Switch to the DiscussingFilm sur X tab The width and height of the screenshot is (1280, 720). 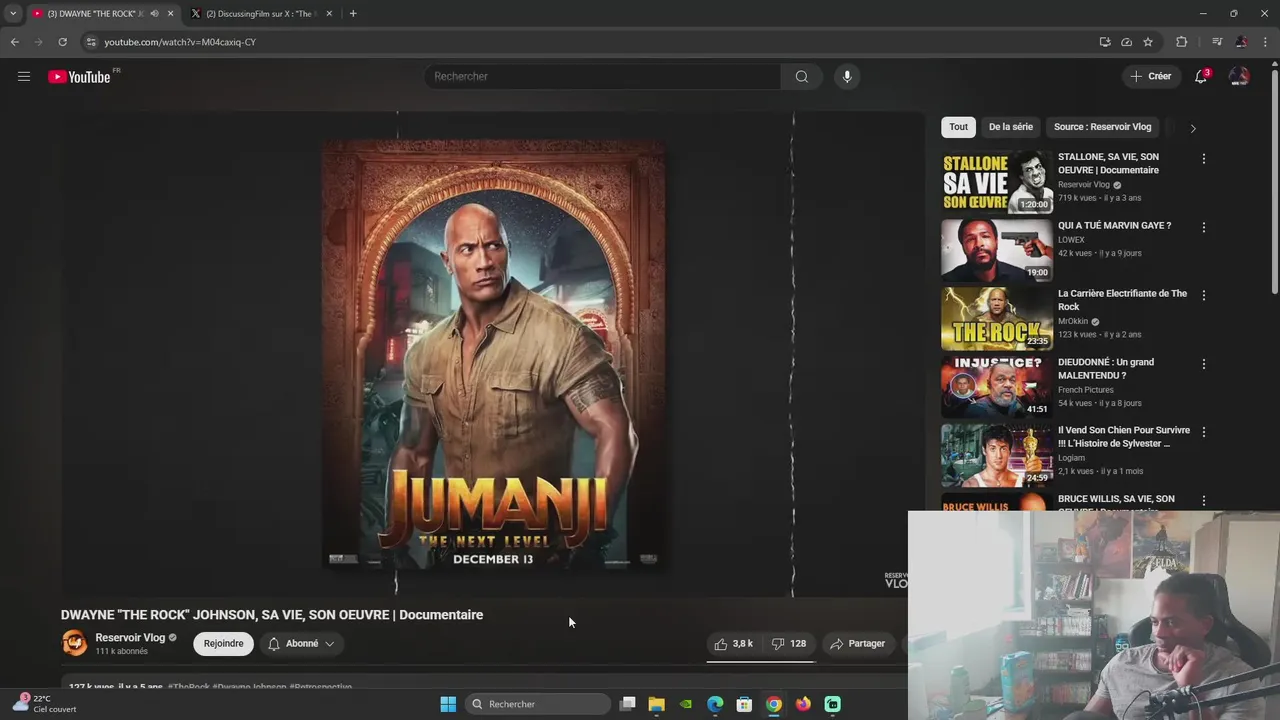click(263, 13)
